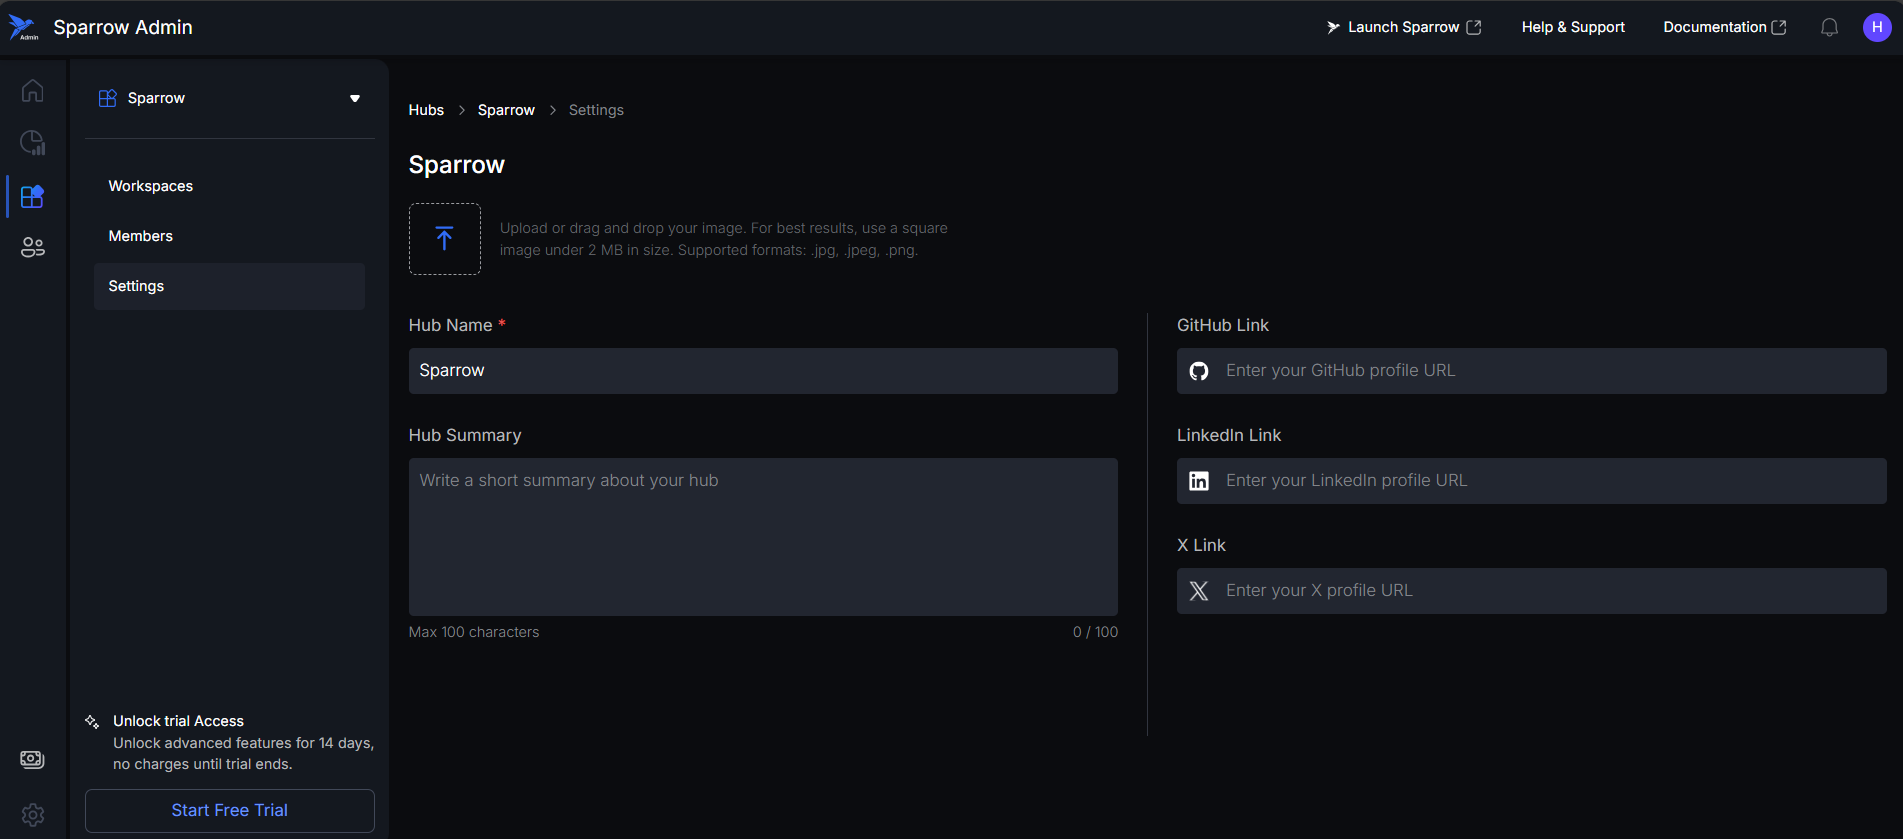Click the notifications bell icon
The width and height of the screenshot is (1903, 839).
pos(1829,27)
